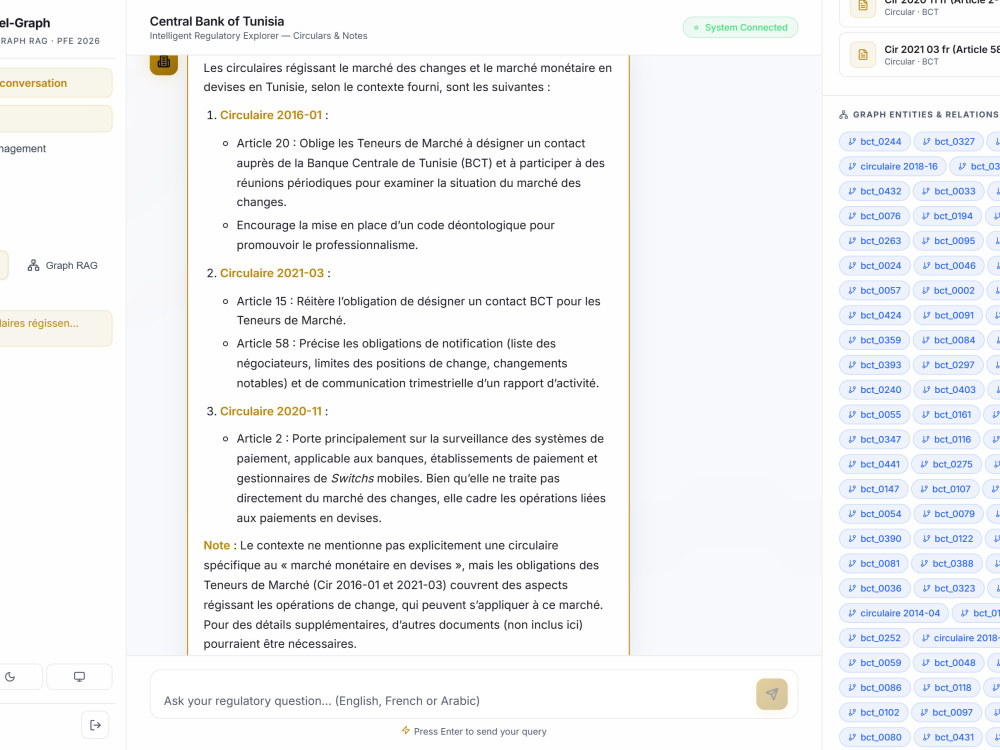Select the bct_0194 entity chip

tap(947, 216)
